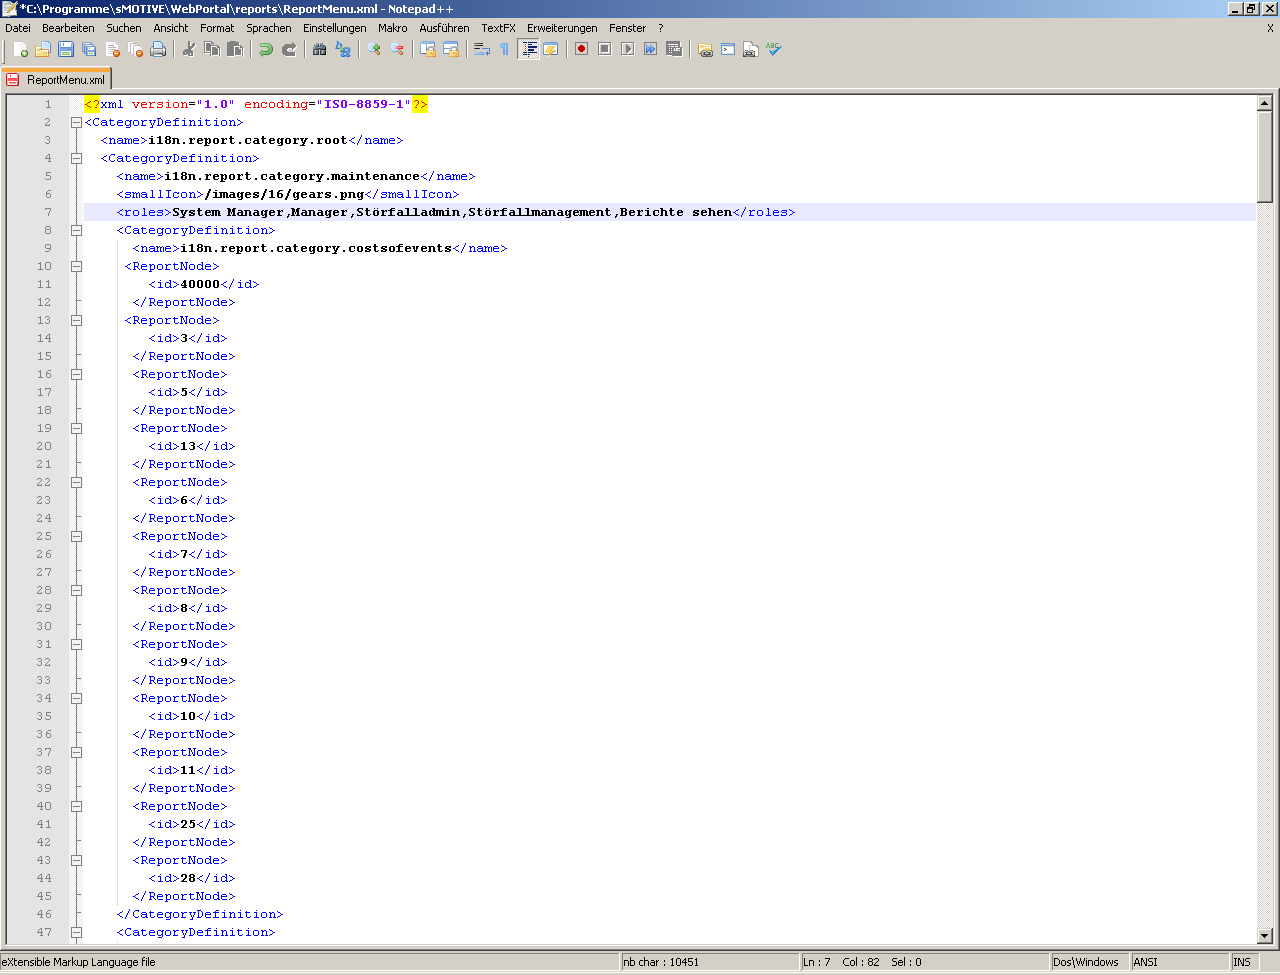Viewport: 1280px width, 975px height.
Task: Play back the recorded macro
Action: click(x=627, y=49)
